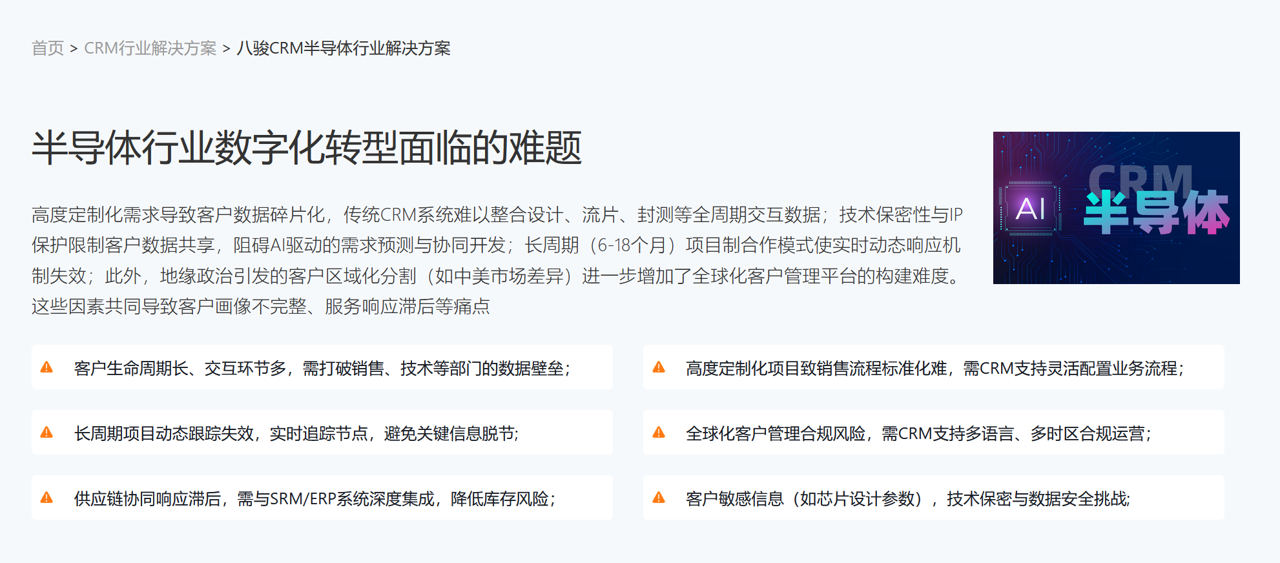Click the warning icon beside 客户生命周期长

tap(47, 368)
